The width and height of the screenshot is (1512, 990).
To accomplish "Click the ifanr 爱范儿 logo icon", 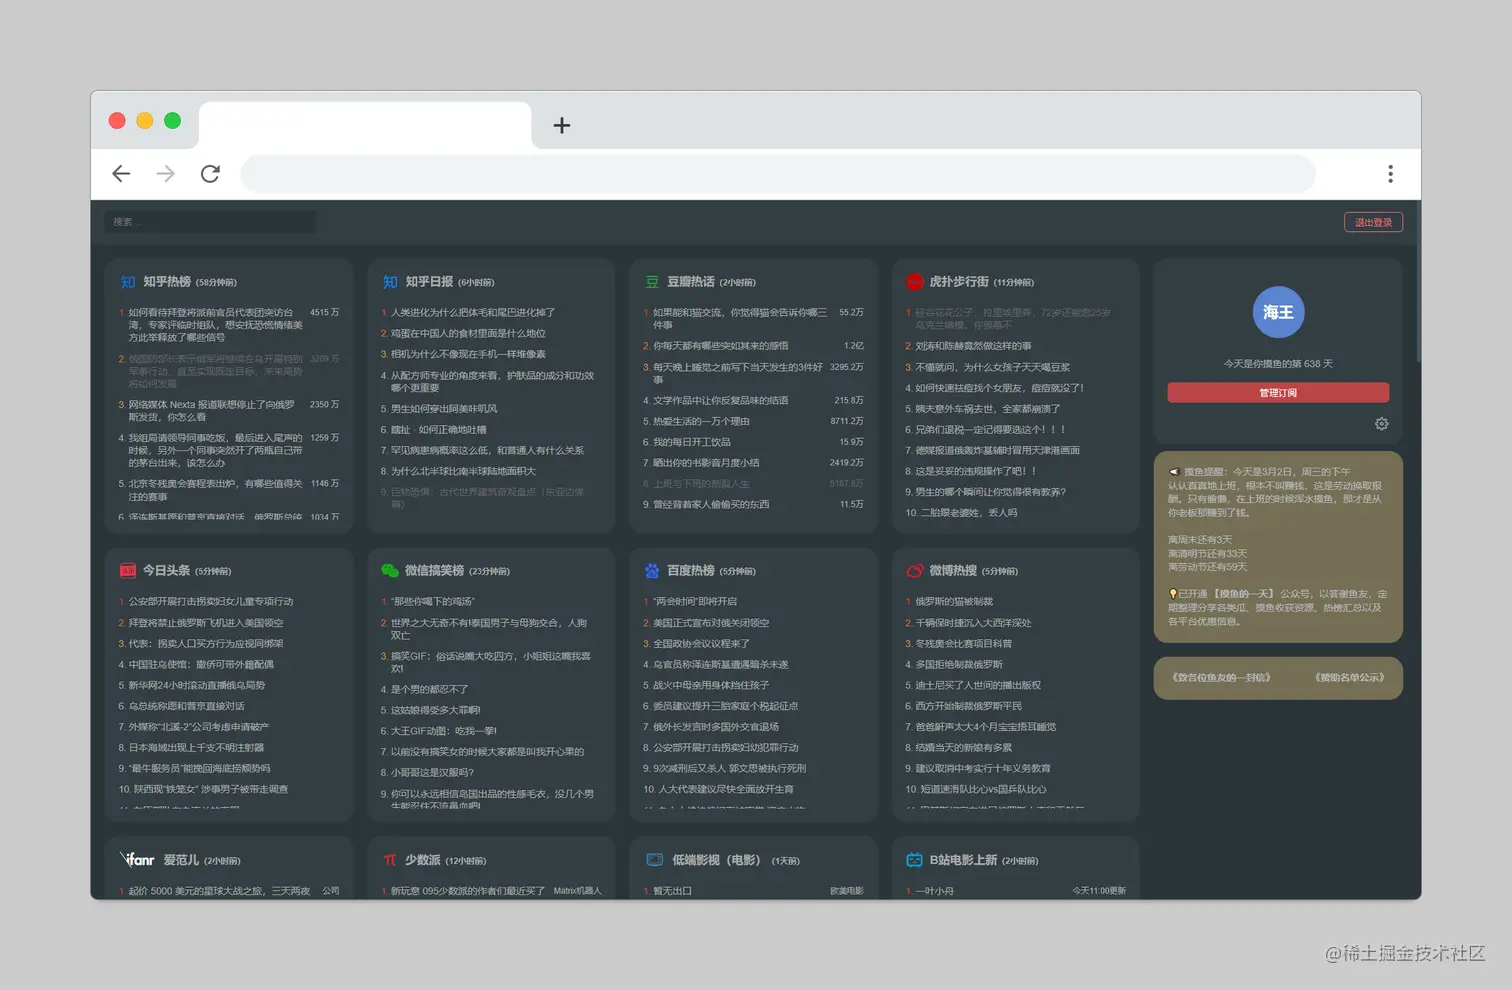I will (x=137, y=859).
